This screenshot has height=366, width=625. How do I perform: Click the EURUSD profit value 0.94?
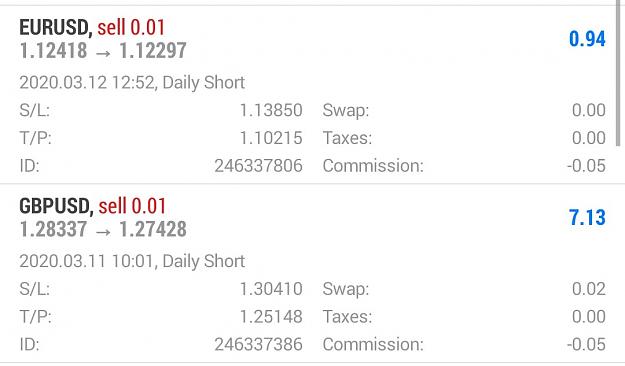(587, 39)
